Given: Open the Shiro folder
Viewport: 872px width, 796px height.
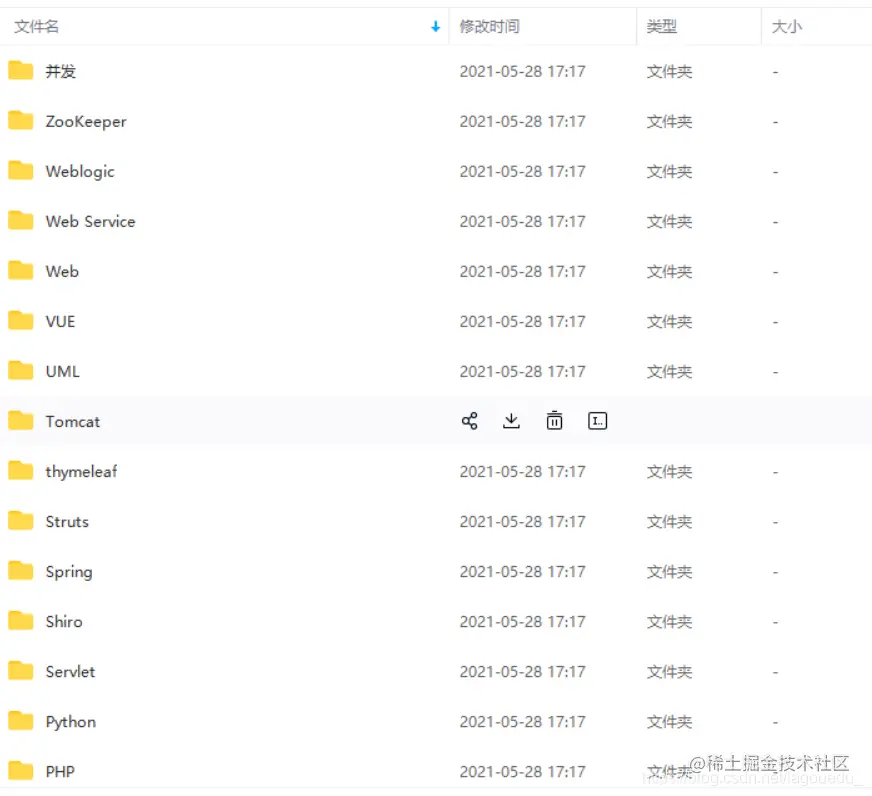Looking at the screenshot, I should pos(63,621).
